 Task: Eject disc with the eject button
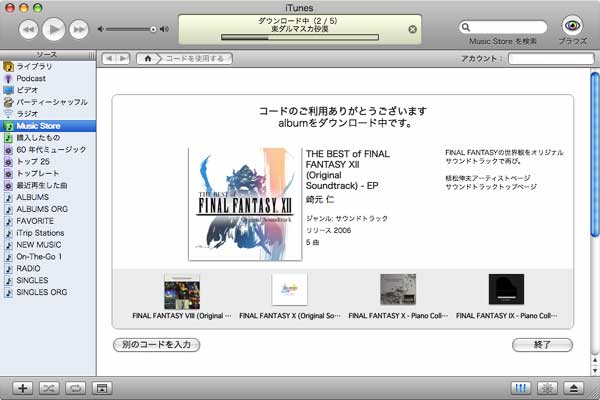(574, 388)
